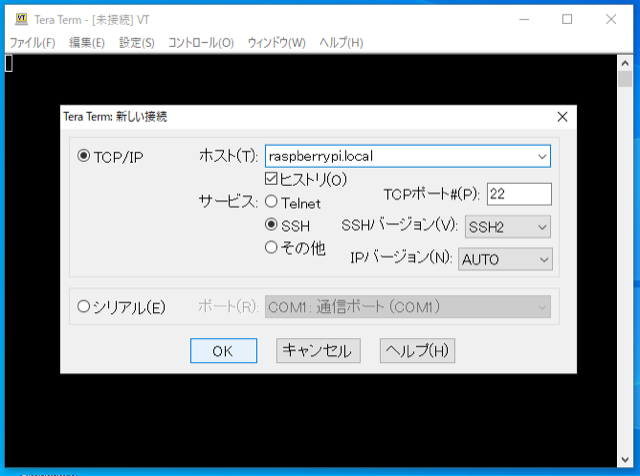Confirm the connection with OK button
640x476 pixels.
[223, 351]
